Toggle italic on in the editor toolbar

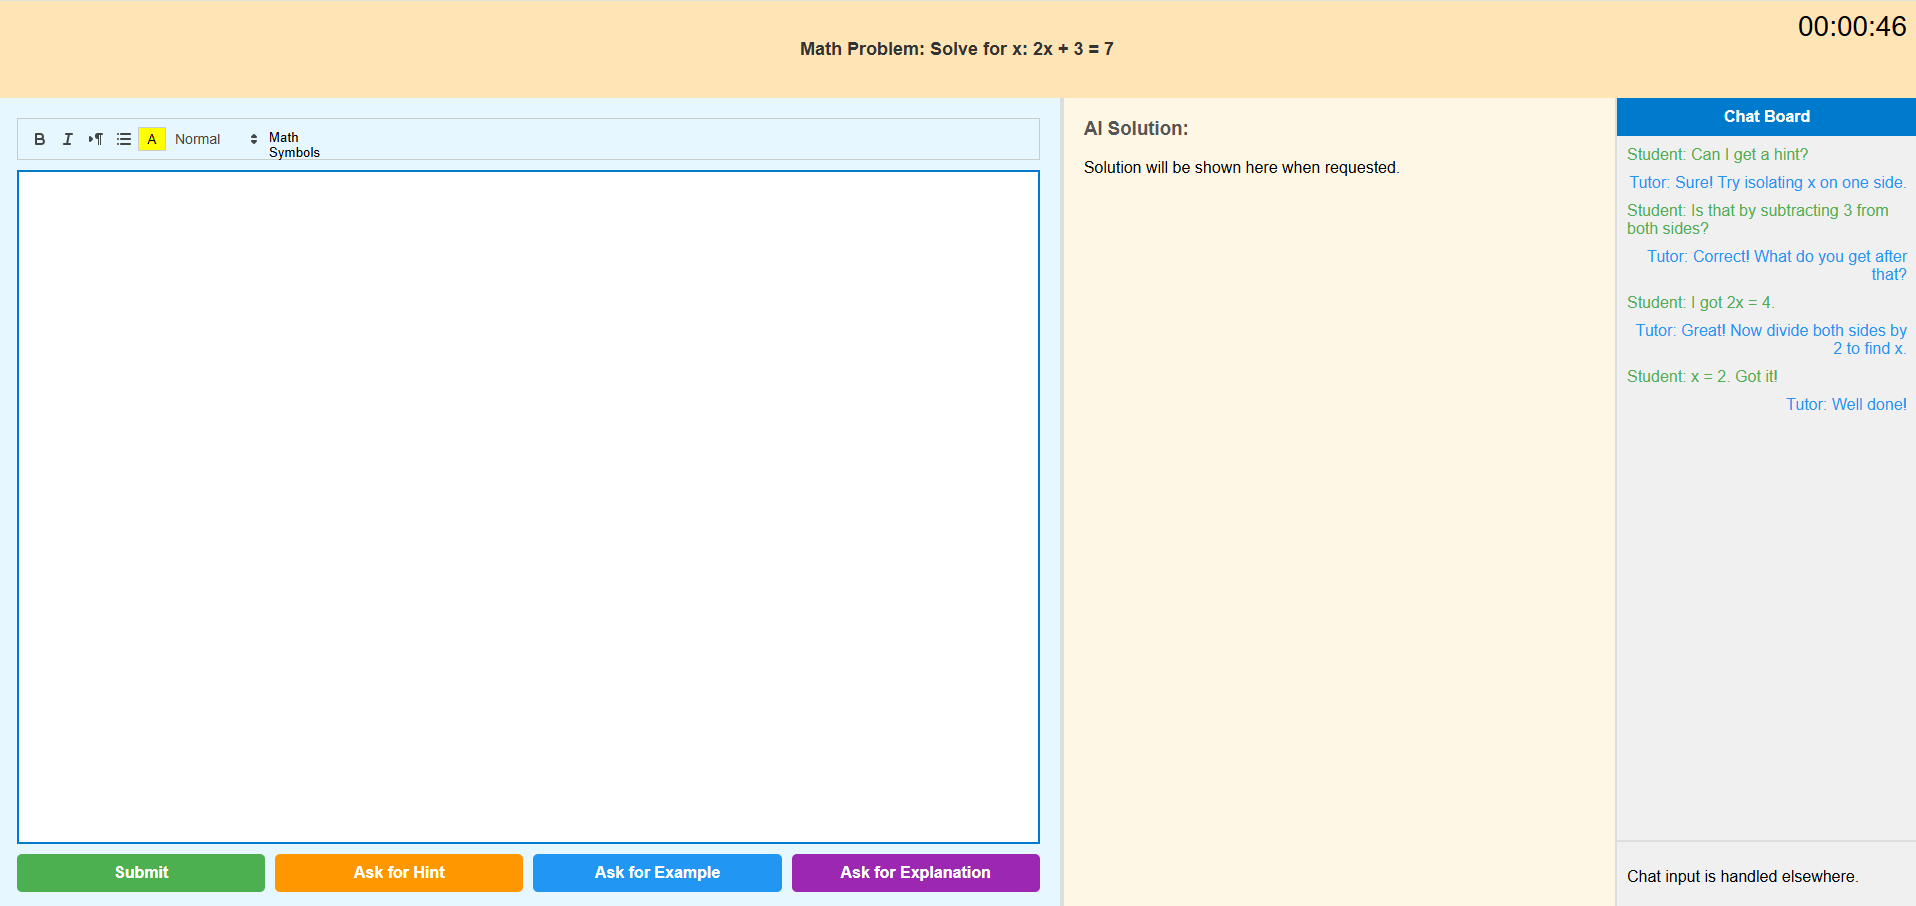click(x=67, y=139)
